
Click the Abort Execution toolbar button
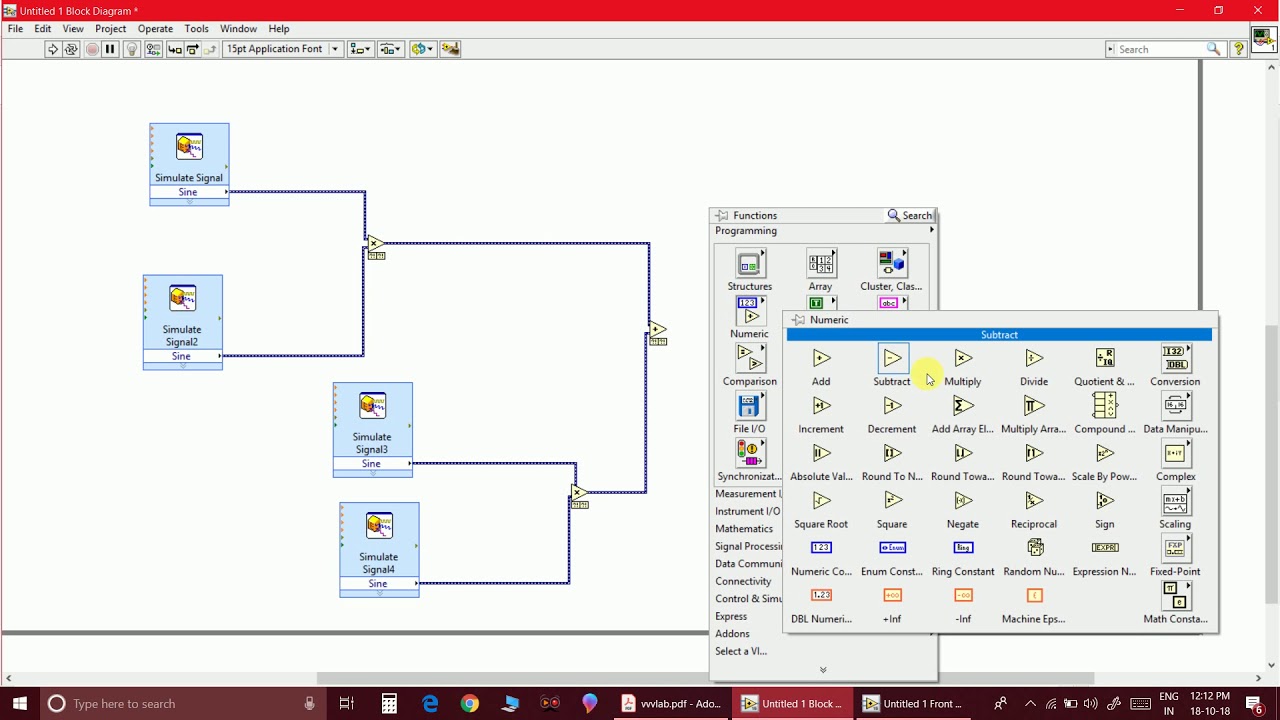[92, 49]
